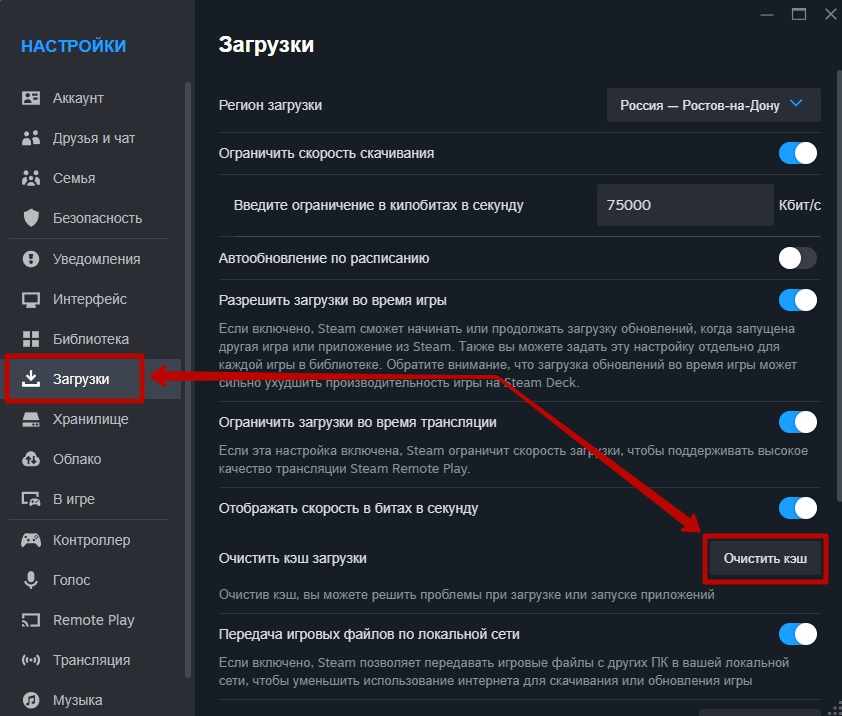Viewport: 842px width, 716px height.
Task: Toggle Отображать скорость в битах в секунду
Action: coord(797,508)
